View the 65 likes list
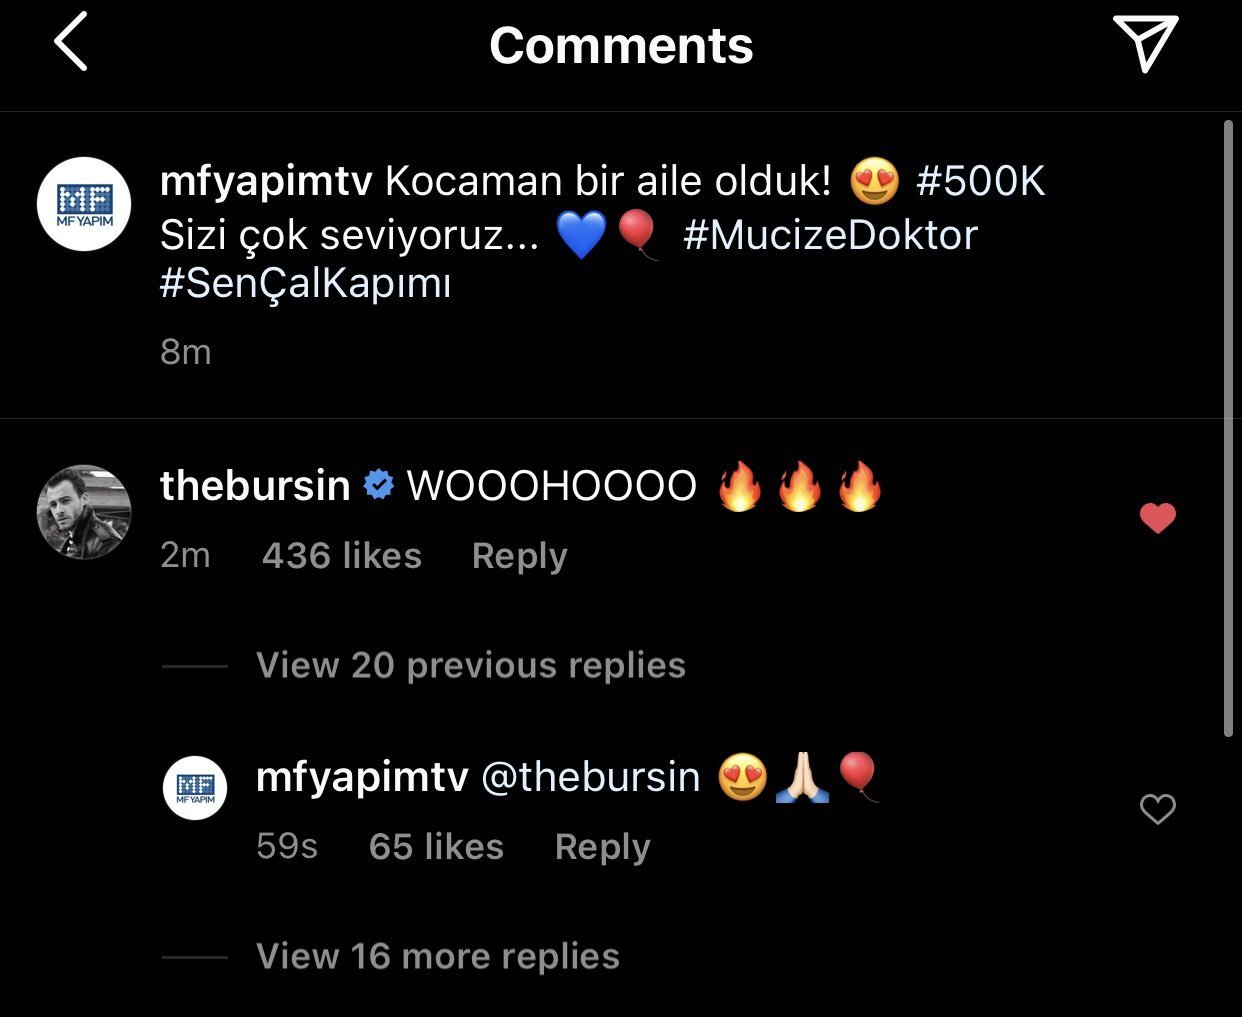1242x1017 pixels. coord(436,847)
